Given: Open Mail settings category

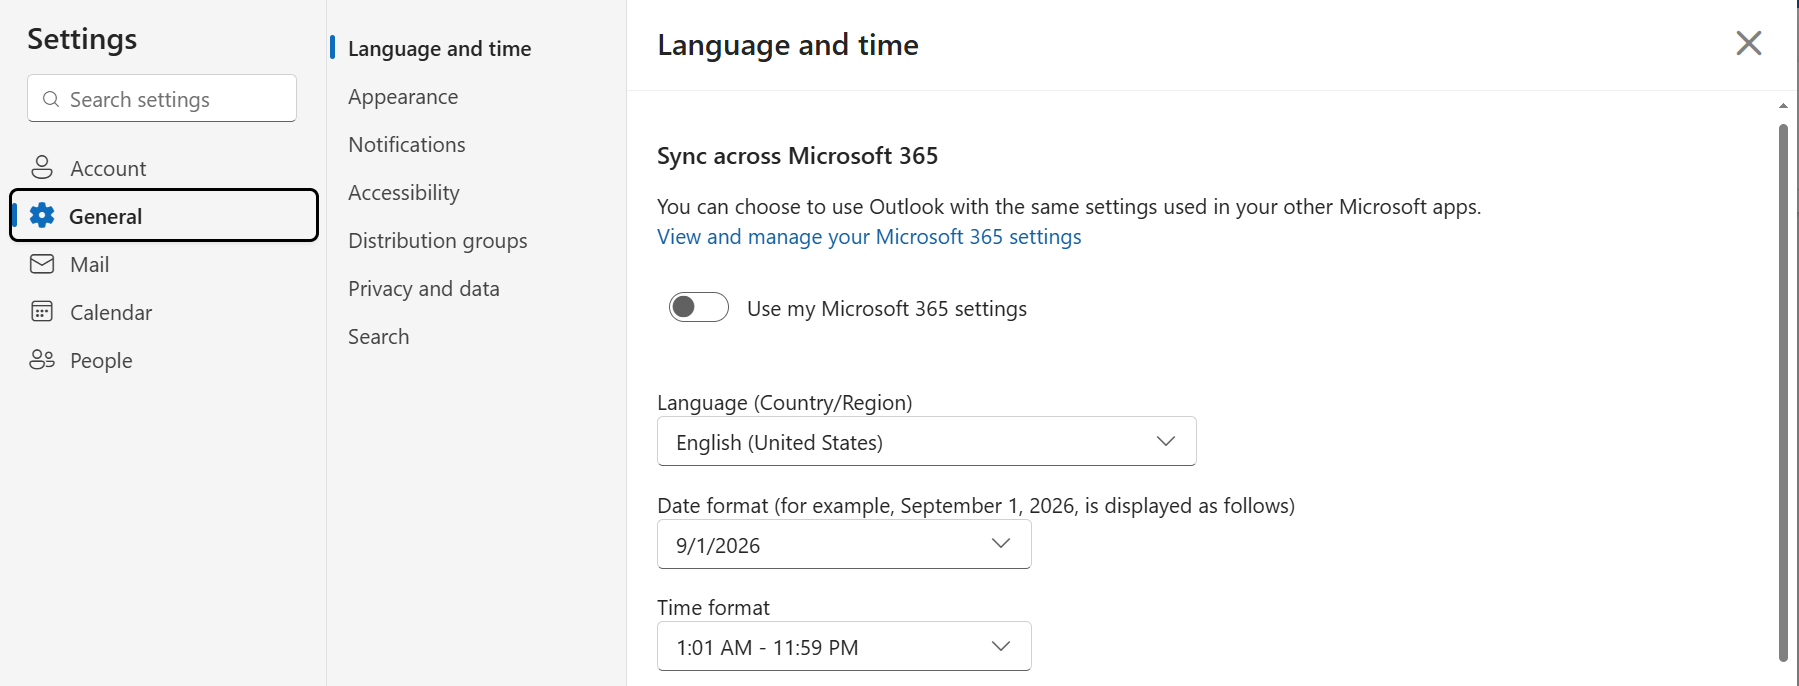Looking at the screenshot, I should click(164, 264).
